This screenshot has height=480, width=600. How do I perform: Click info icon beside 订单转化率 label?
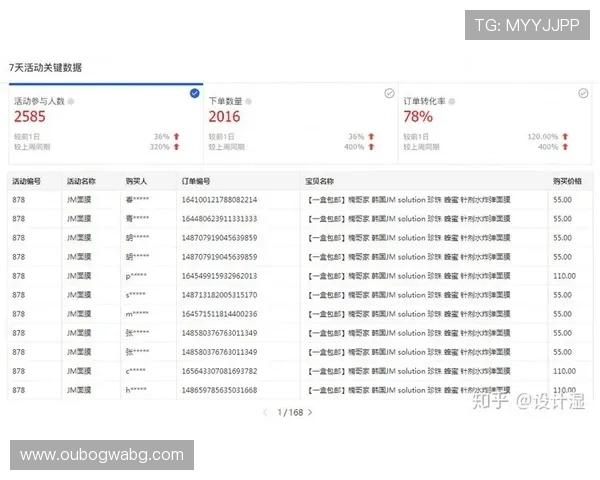click(452, 101)
